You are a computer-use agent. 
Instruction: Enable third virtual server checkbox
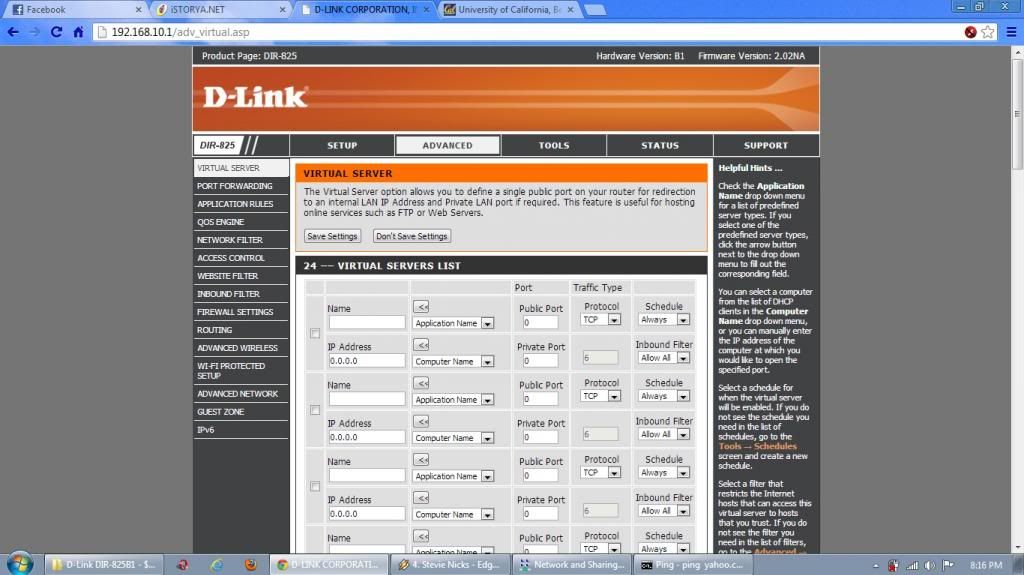click(315, 486)
